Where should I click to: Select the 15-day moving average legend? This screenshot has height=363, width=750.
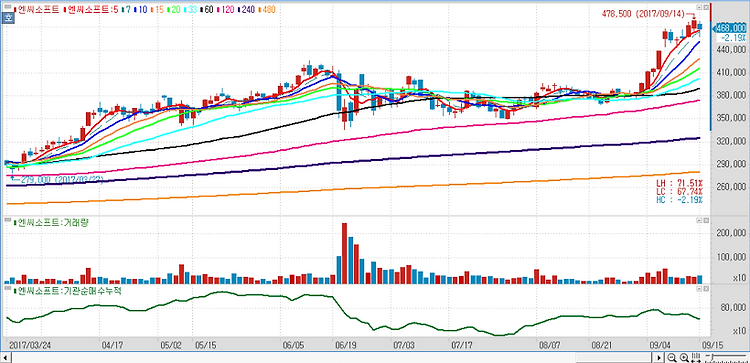click(157, 9)
